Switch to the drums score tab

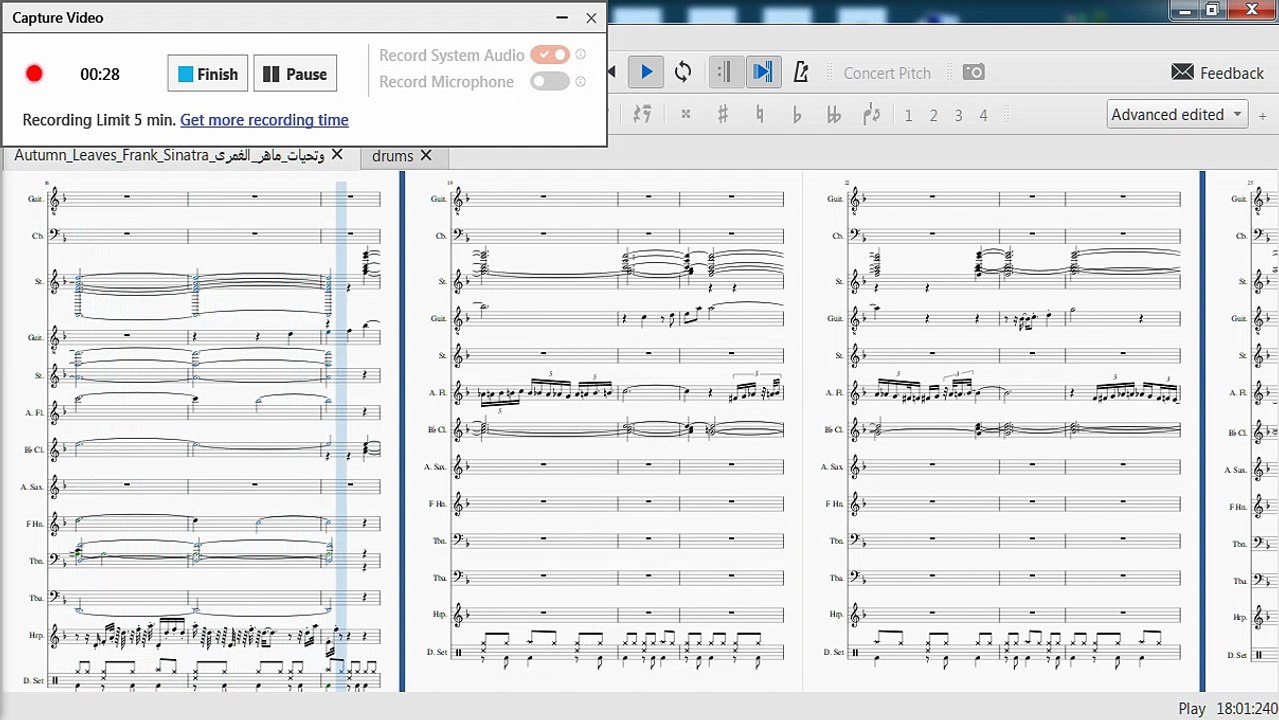(392, 156)
